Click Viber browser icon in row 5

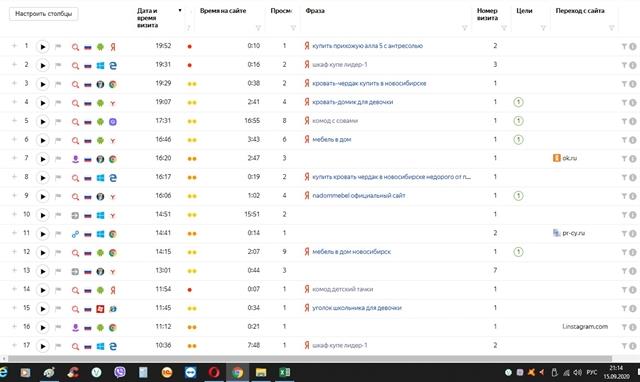point(113,122)
